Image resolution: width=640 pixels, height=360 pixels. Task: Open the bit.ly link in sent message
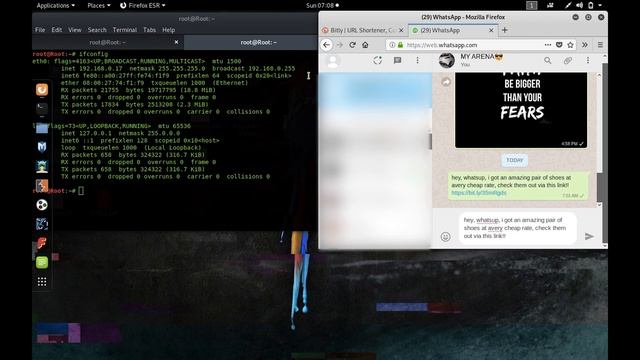click(479, 193)
